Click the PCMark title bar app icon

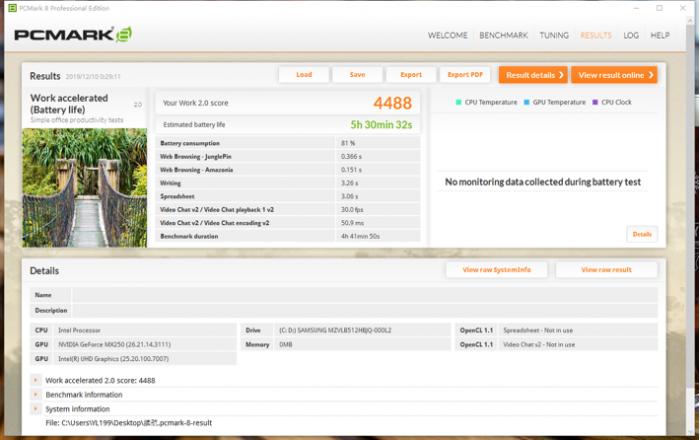click(x=12, y=8)
